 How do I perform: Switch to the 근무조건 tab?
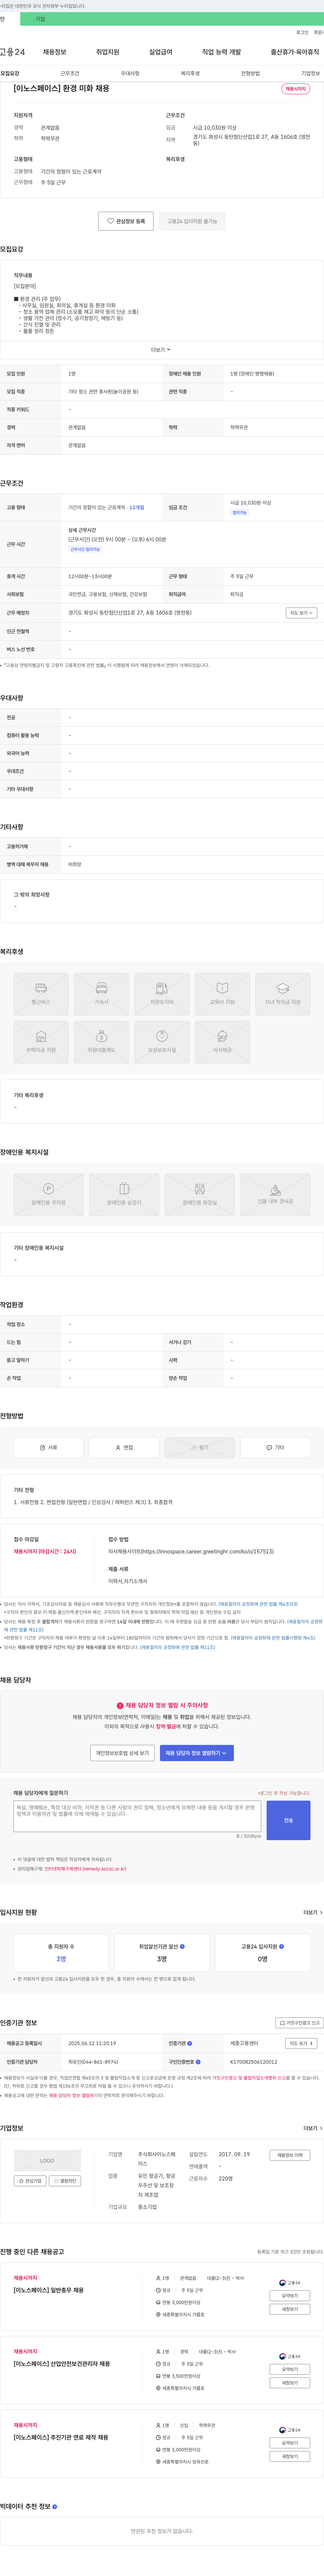(x=70, y=73)
